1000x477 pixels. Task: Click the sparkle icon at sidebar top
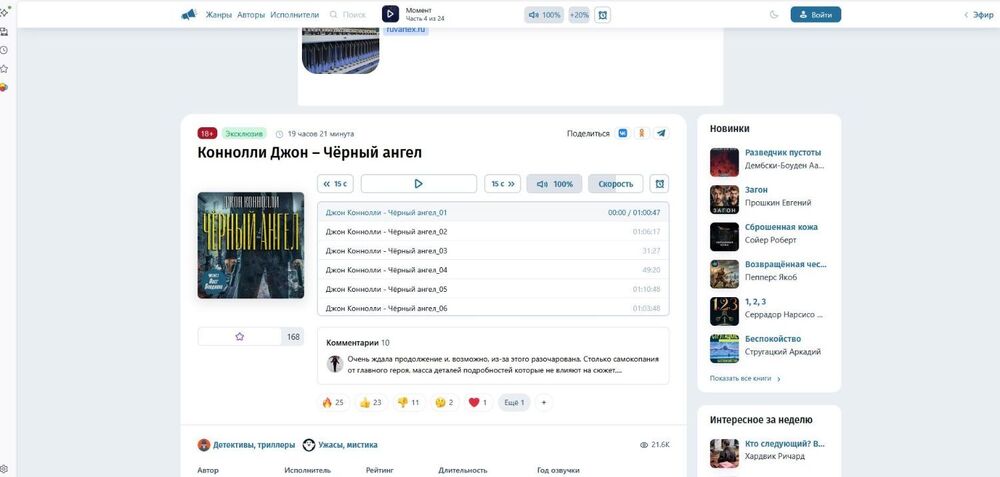[4, 12]
